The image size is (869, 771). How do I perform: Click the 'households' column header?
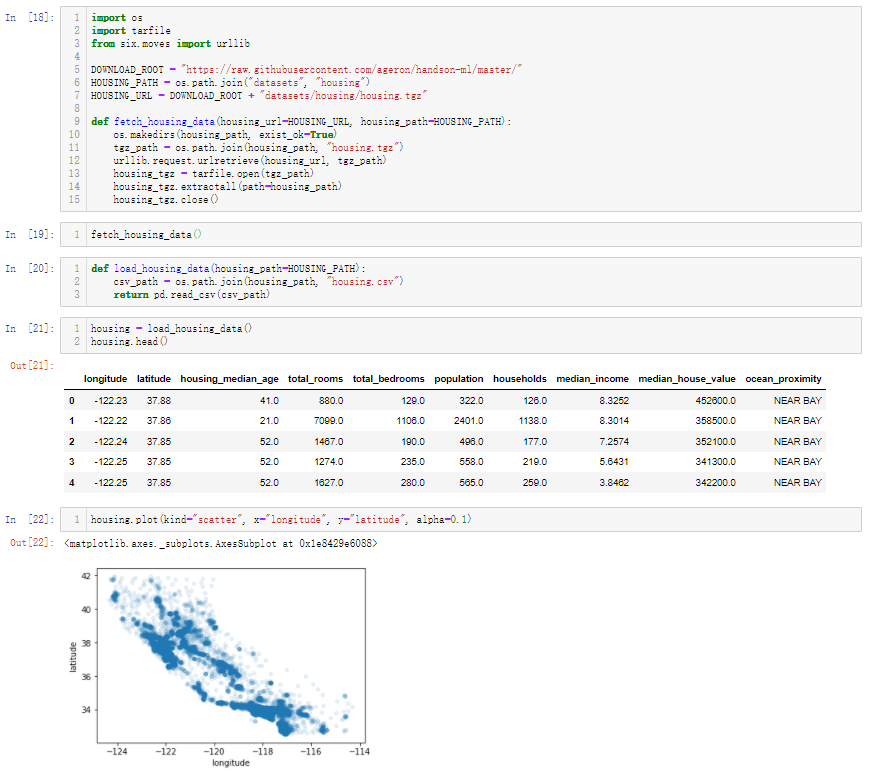[520, 379]
